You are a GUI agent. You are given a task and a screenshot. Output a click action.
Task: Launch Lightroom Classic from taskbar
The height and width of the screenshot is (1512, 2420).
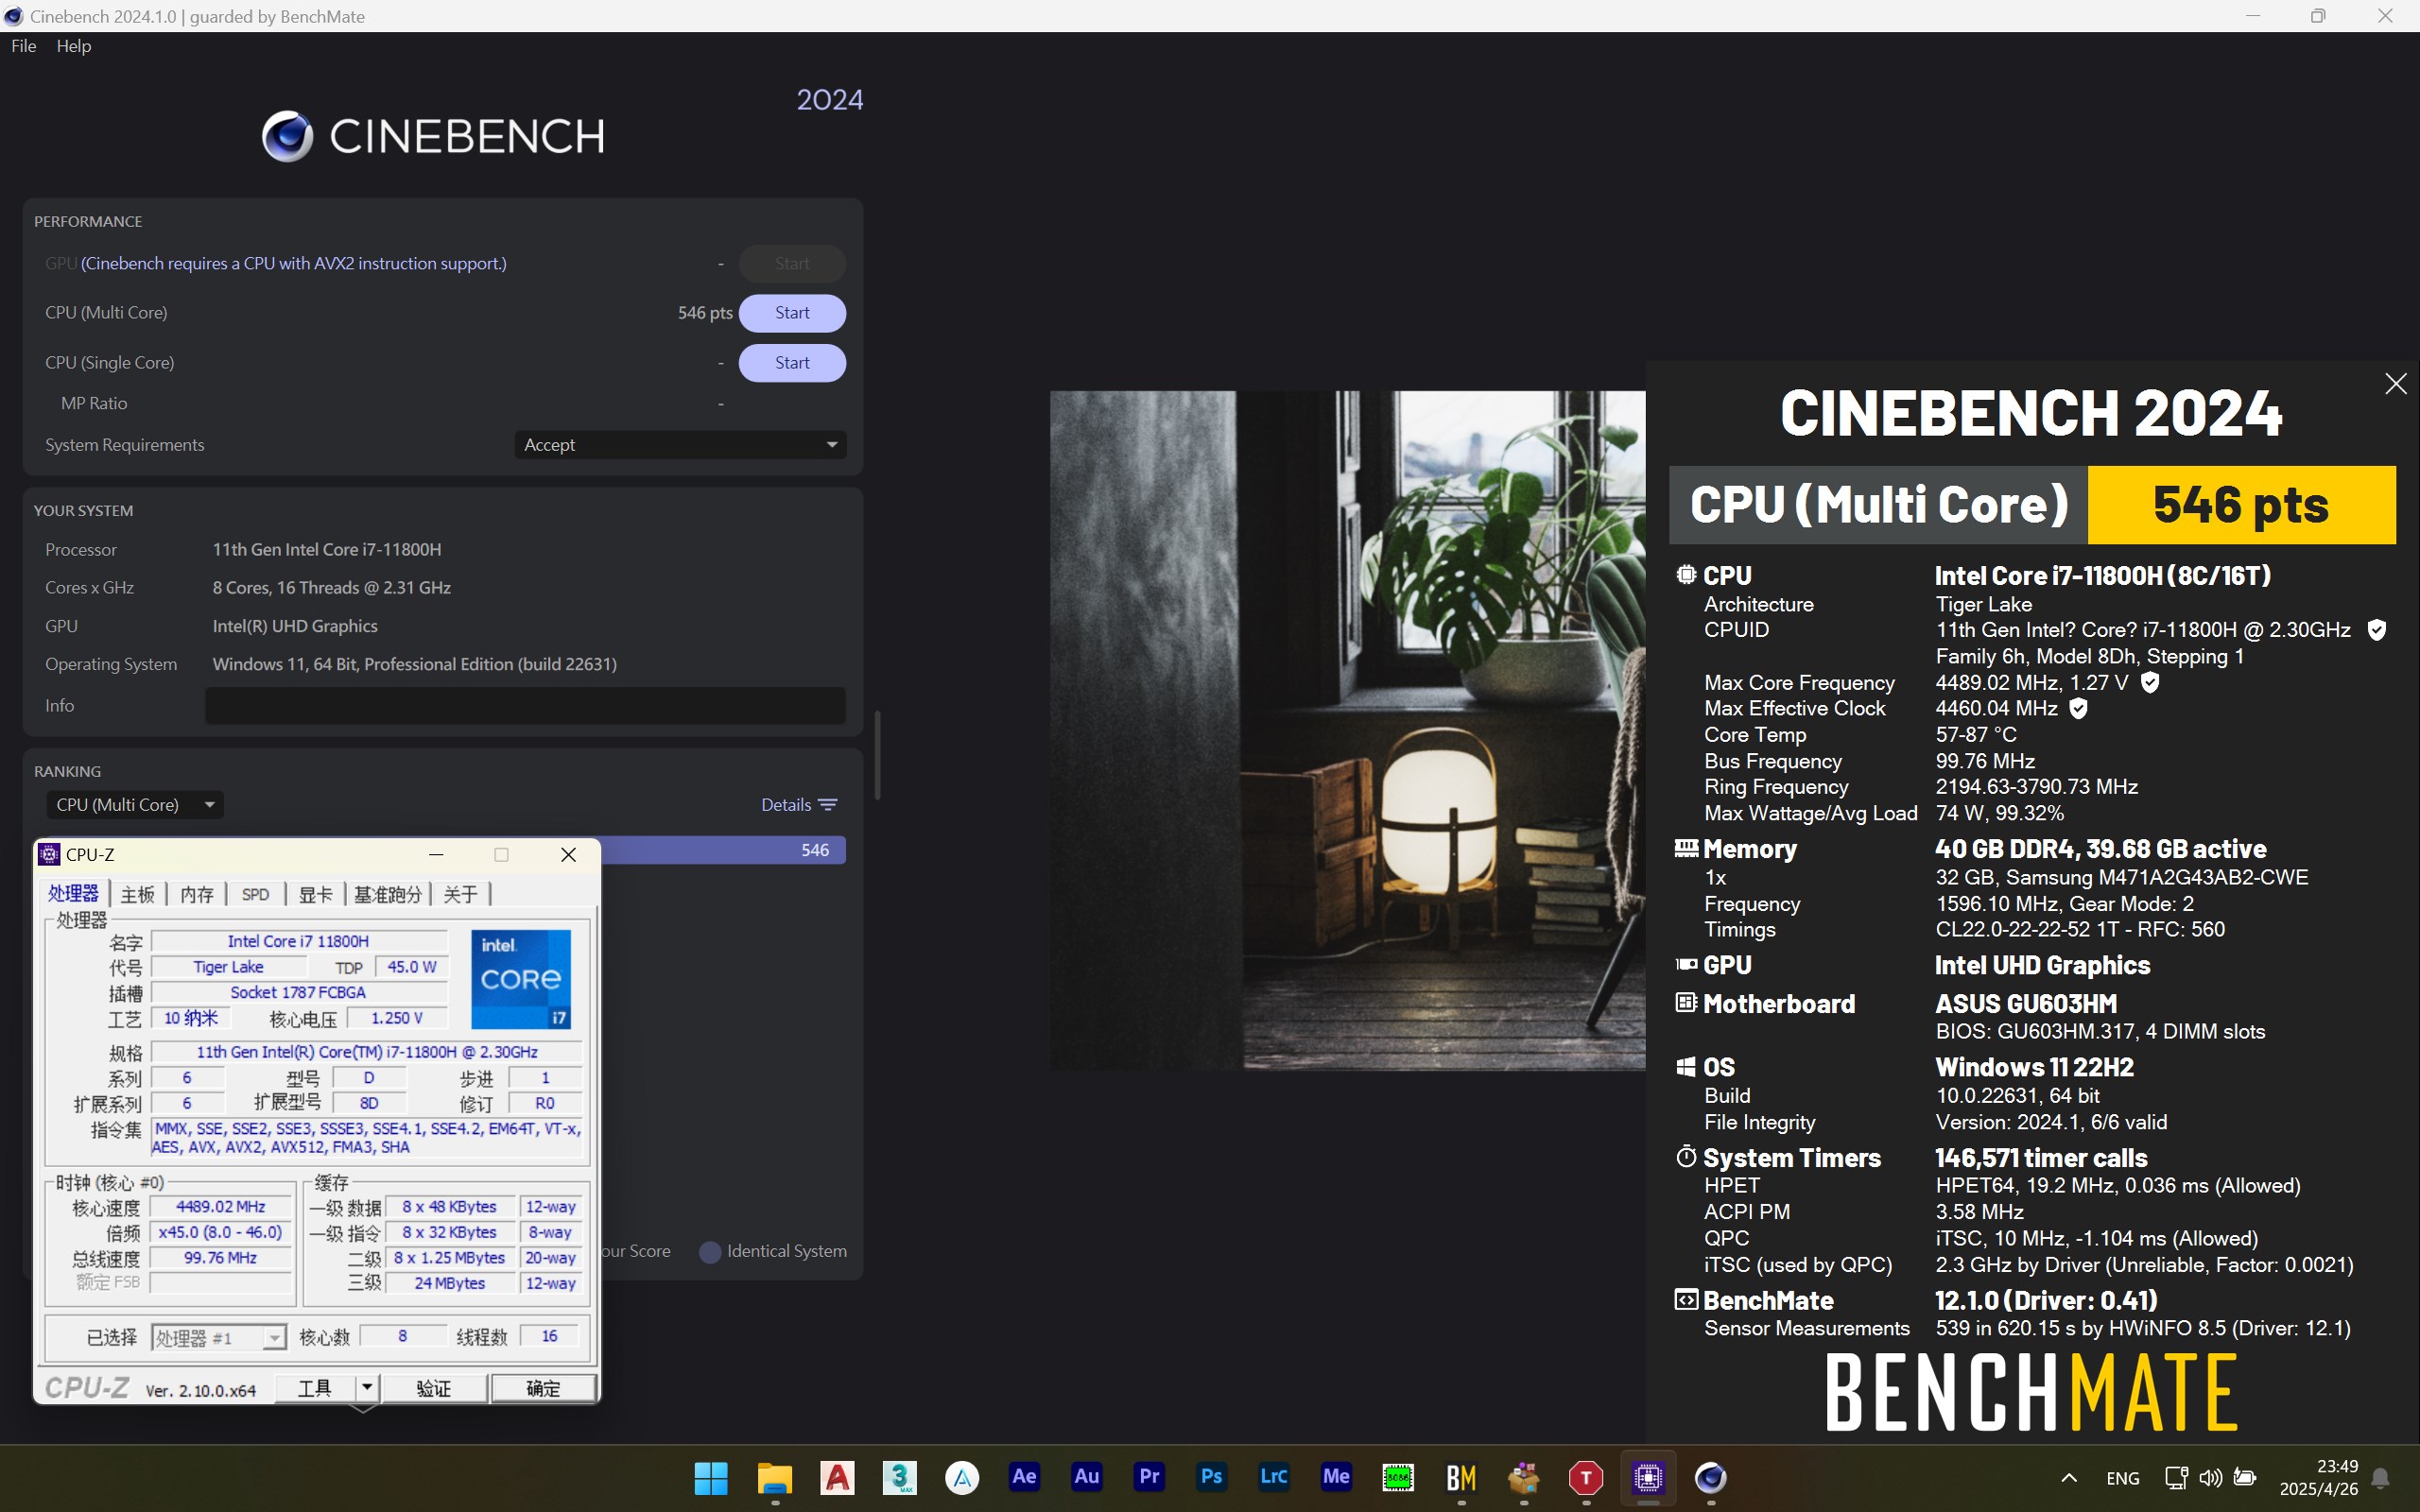[x=1273, y=1477]
